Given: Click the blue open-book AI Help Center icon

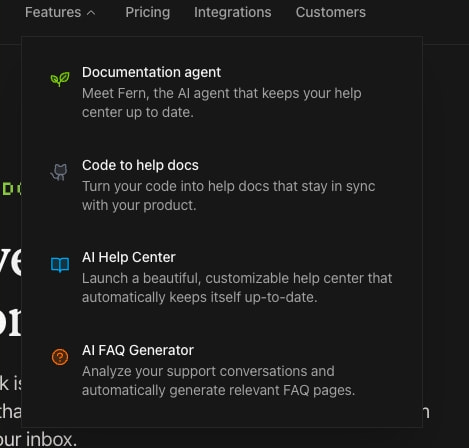Looking at the screenshot, I should (x=60, y=265).
